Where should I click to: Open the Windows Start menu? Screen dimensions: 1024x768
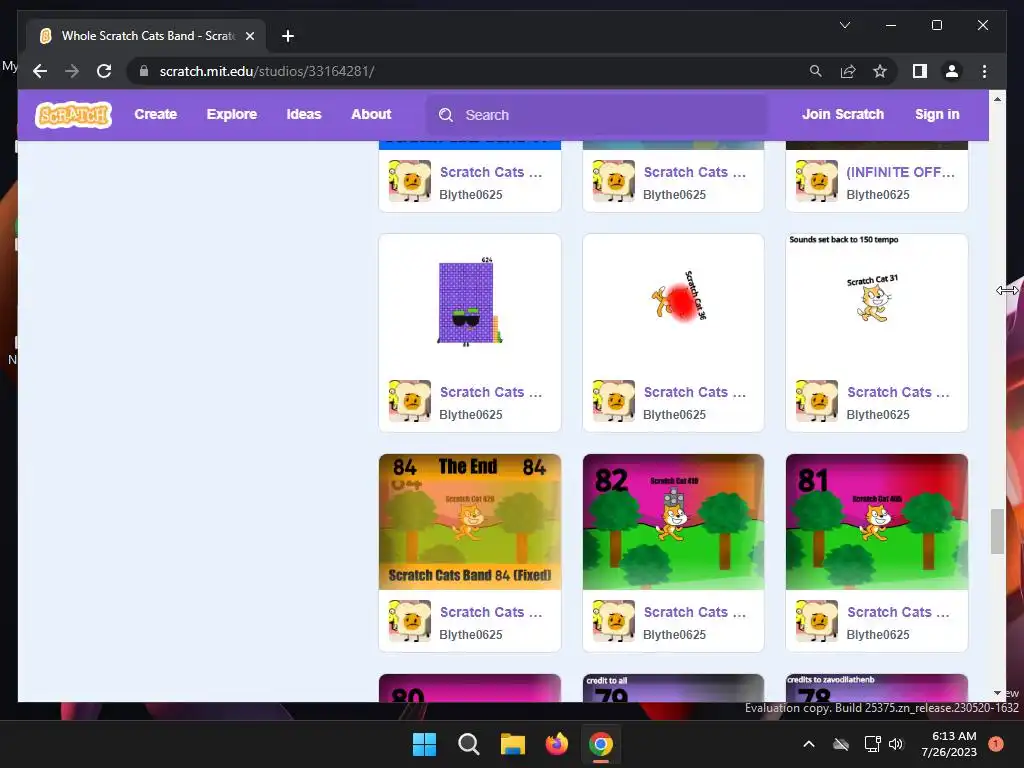(x=424, y=744)
